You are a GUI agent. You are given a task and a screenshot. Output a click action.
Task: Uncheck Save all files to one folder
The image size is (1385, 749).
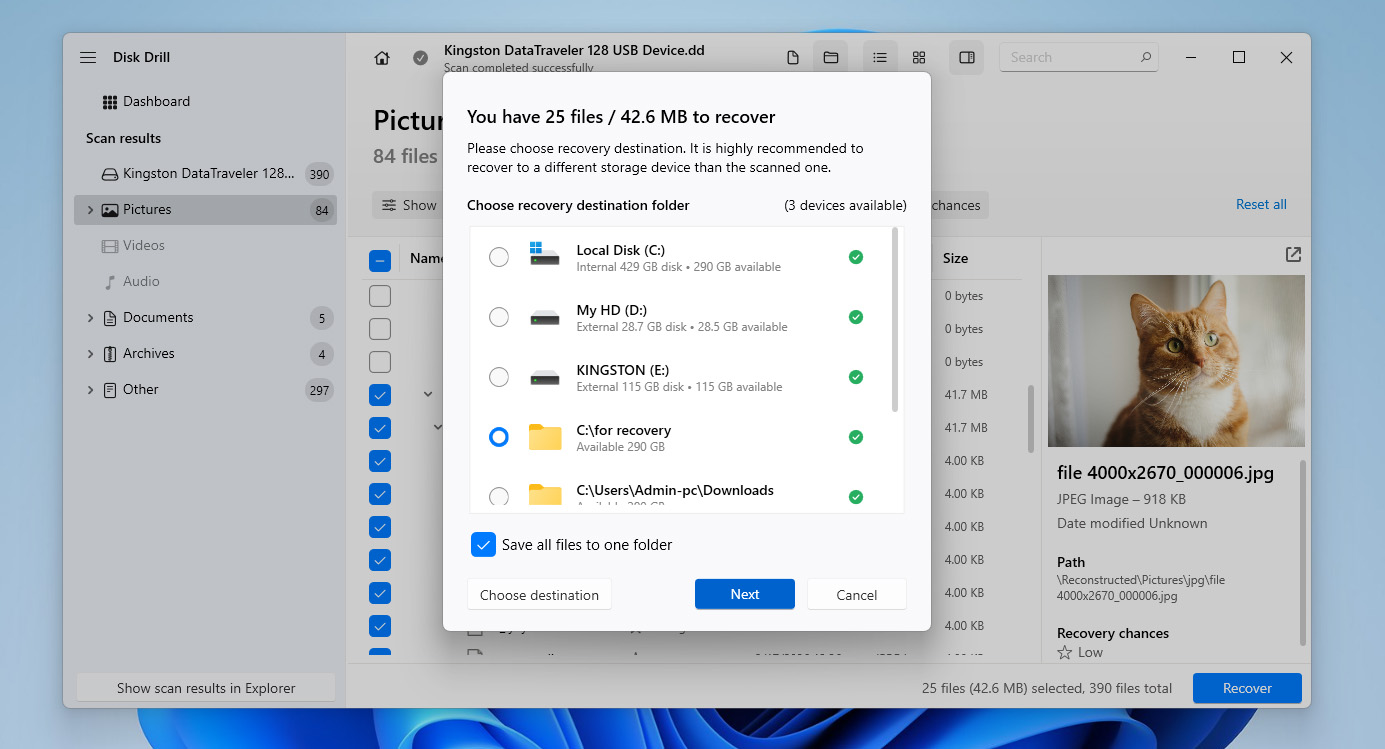(x=484, y=545)
